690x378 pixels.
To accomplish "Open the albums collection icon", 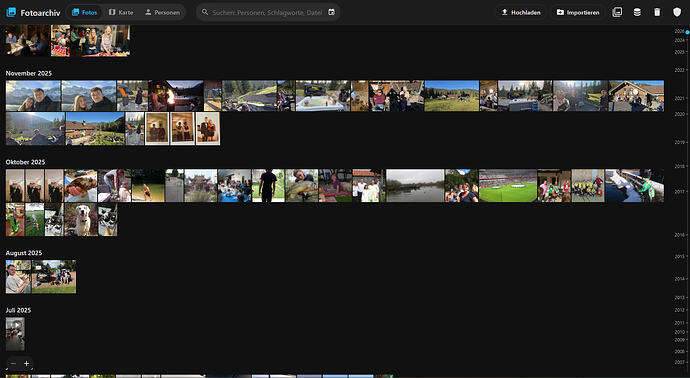I will click(617, 12).
